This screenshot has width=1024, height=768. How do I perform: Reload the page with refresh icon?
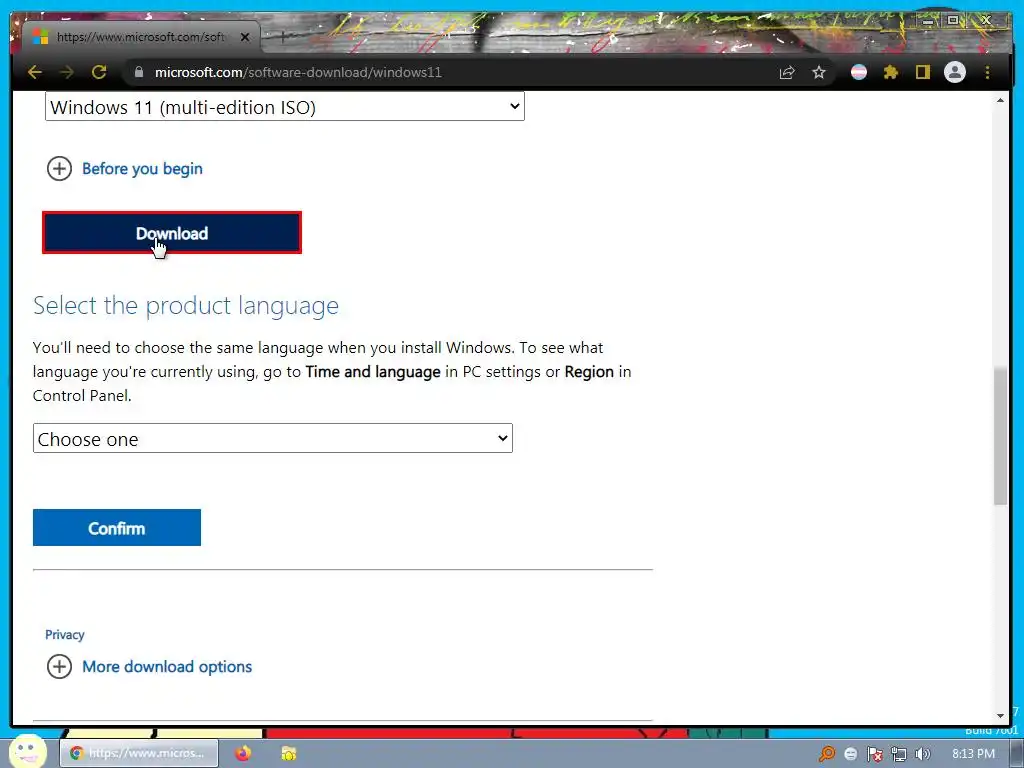(99, 72)
